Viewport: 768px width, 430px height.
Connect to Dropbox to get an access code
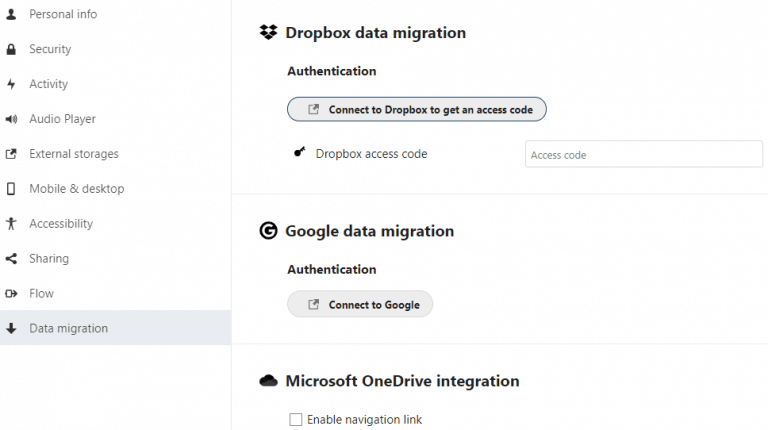[416, 109]
